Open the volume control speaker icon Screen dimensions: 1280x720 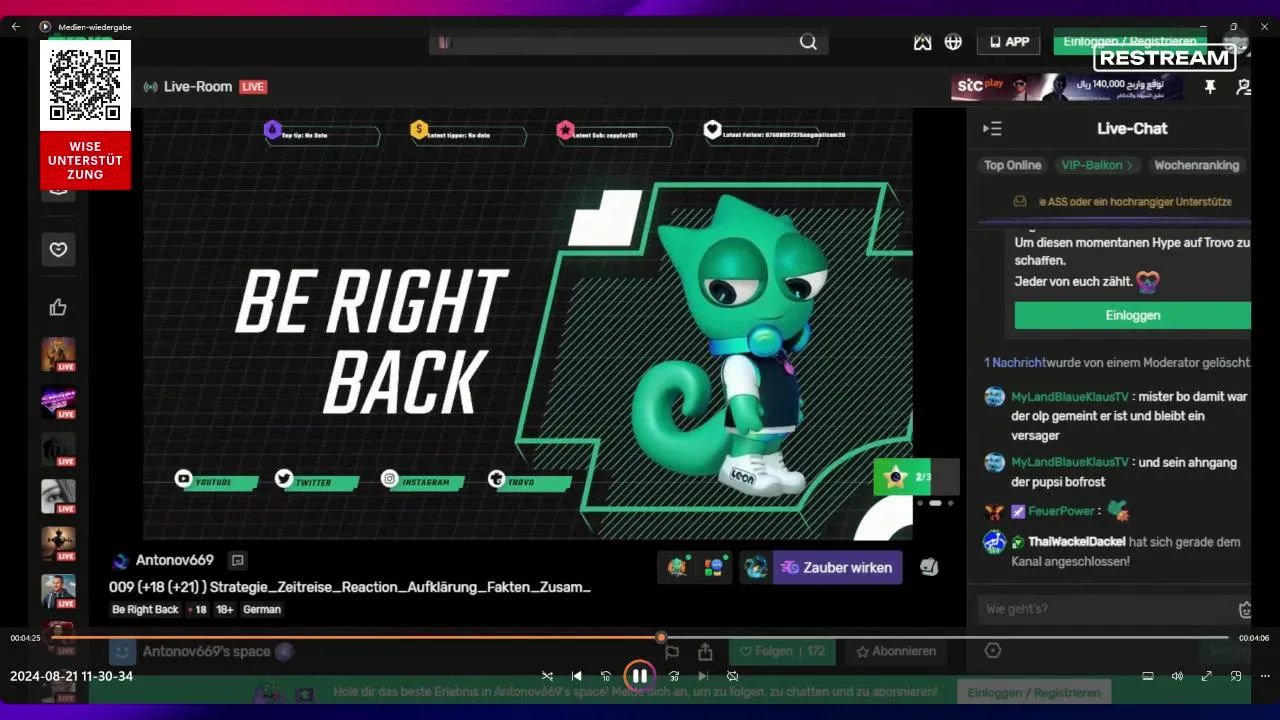tap(1177, 676)
